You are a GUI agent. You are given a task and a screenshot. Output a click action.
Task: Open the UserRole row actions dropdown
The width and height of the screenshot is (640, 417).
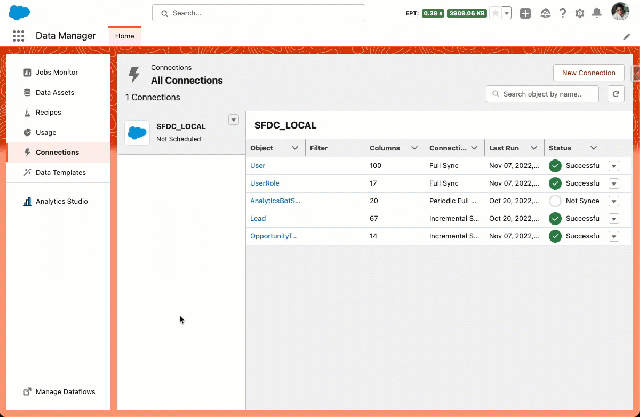[613, 183]
